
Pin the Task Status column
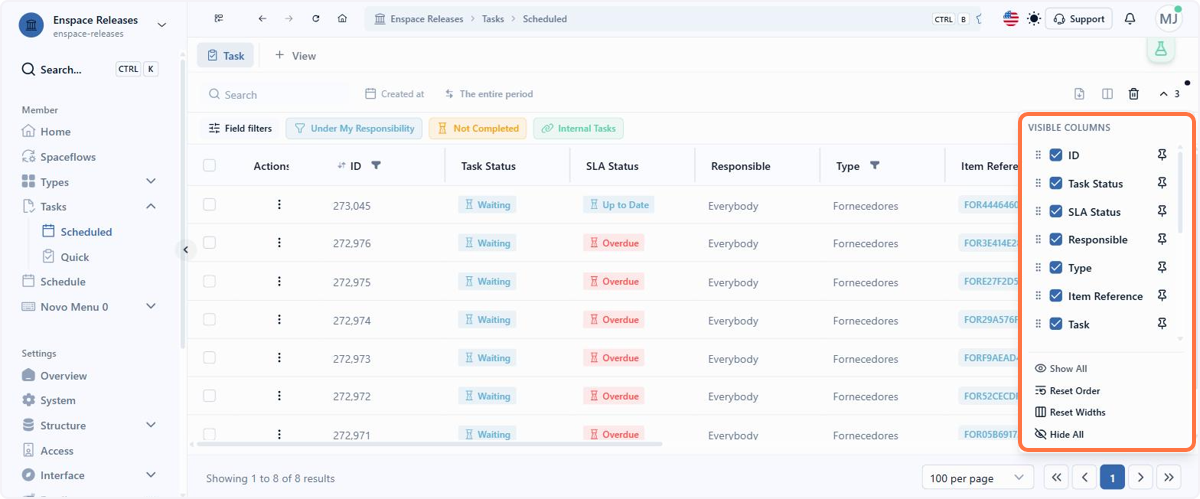1161,183
